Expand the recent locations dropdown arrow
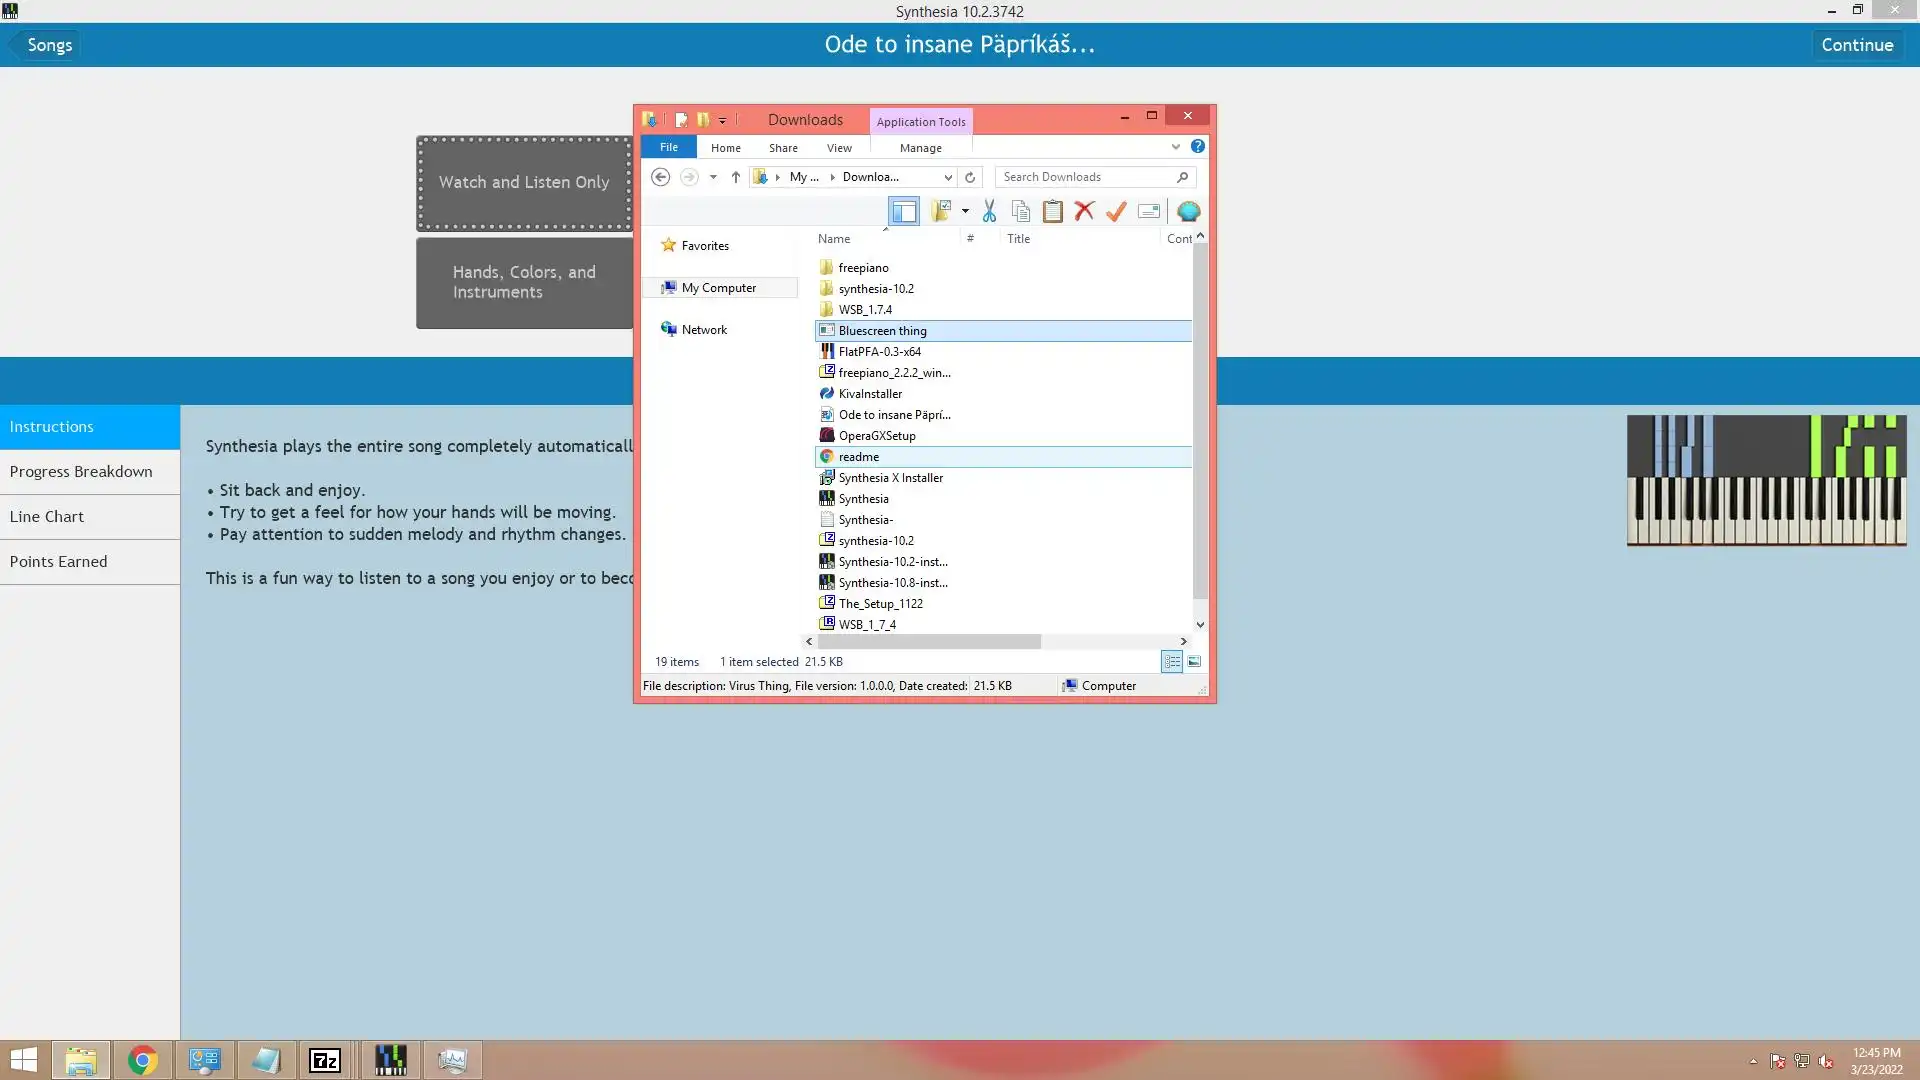Viewport: 1920px width, 1080px height. pyautogui.click(x=713, y=177)
